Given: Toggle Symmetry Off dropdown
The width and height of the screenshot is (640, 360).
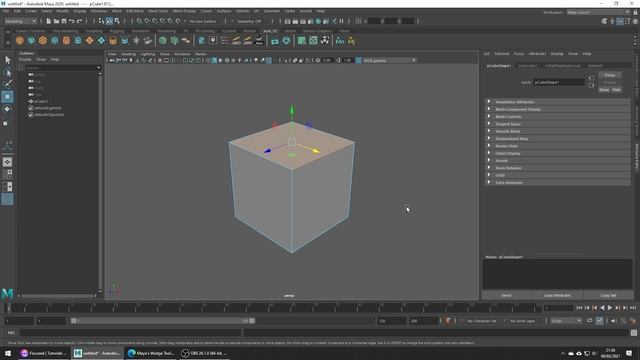Looking at the screenshot, I should (x=250, y=21).
